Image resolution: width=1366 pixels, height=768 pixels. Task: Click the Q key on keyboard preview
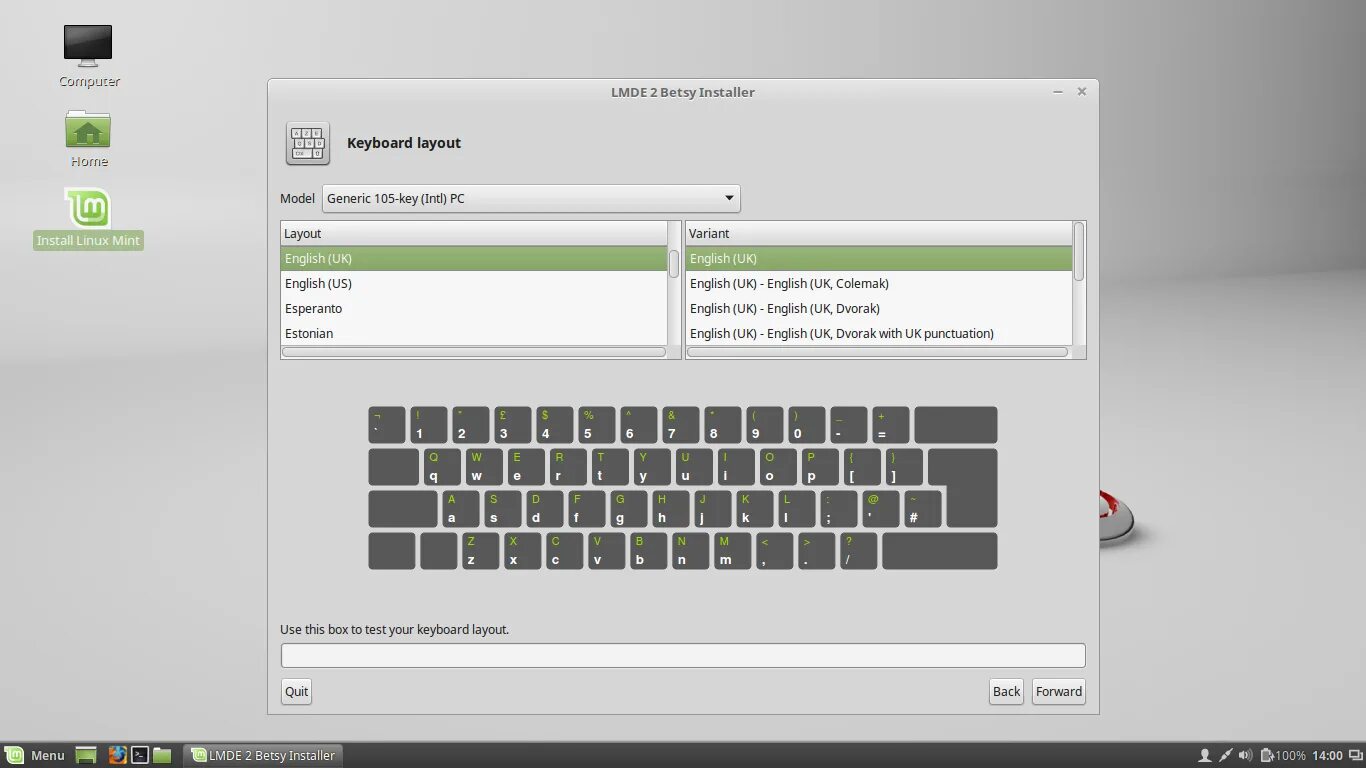(442, 467)
